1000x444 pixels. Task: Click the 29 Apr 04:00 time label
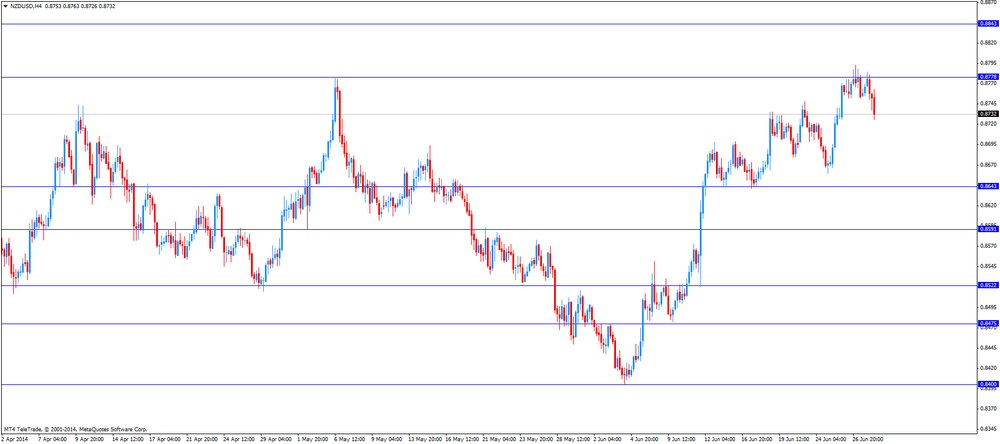274,439
